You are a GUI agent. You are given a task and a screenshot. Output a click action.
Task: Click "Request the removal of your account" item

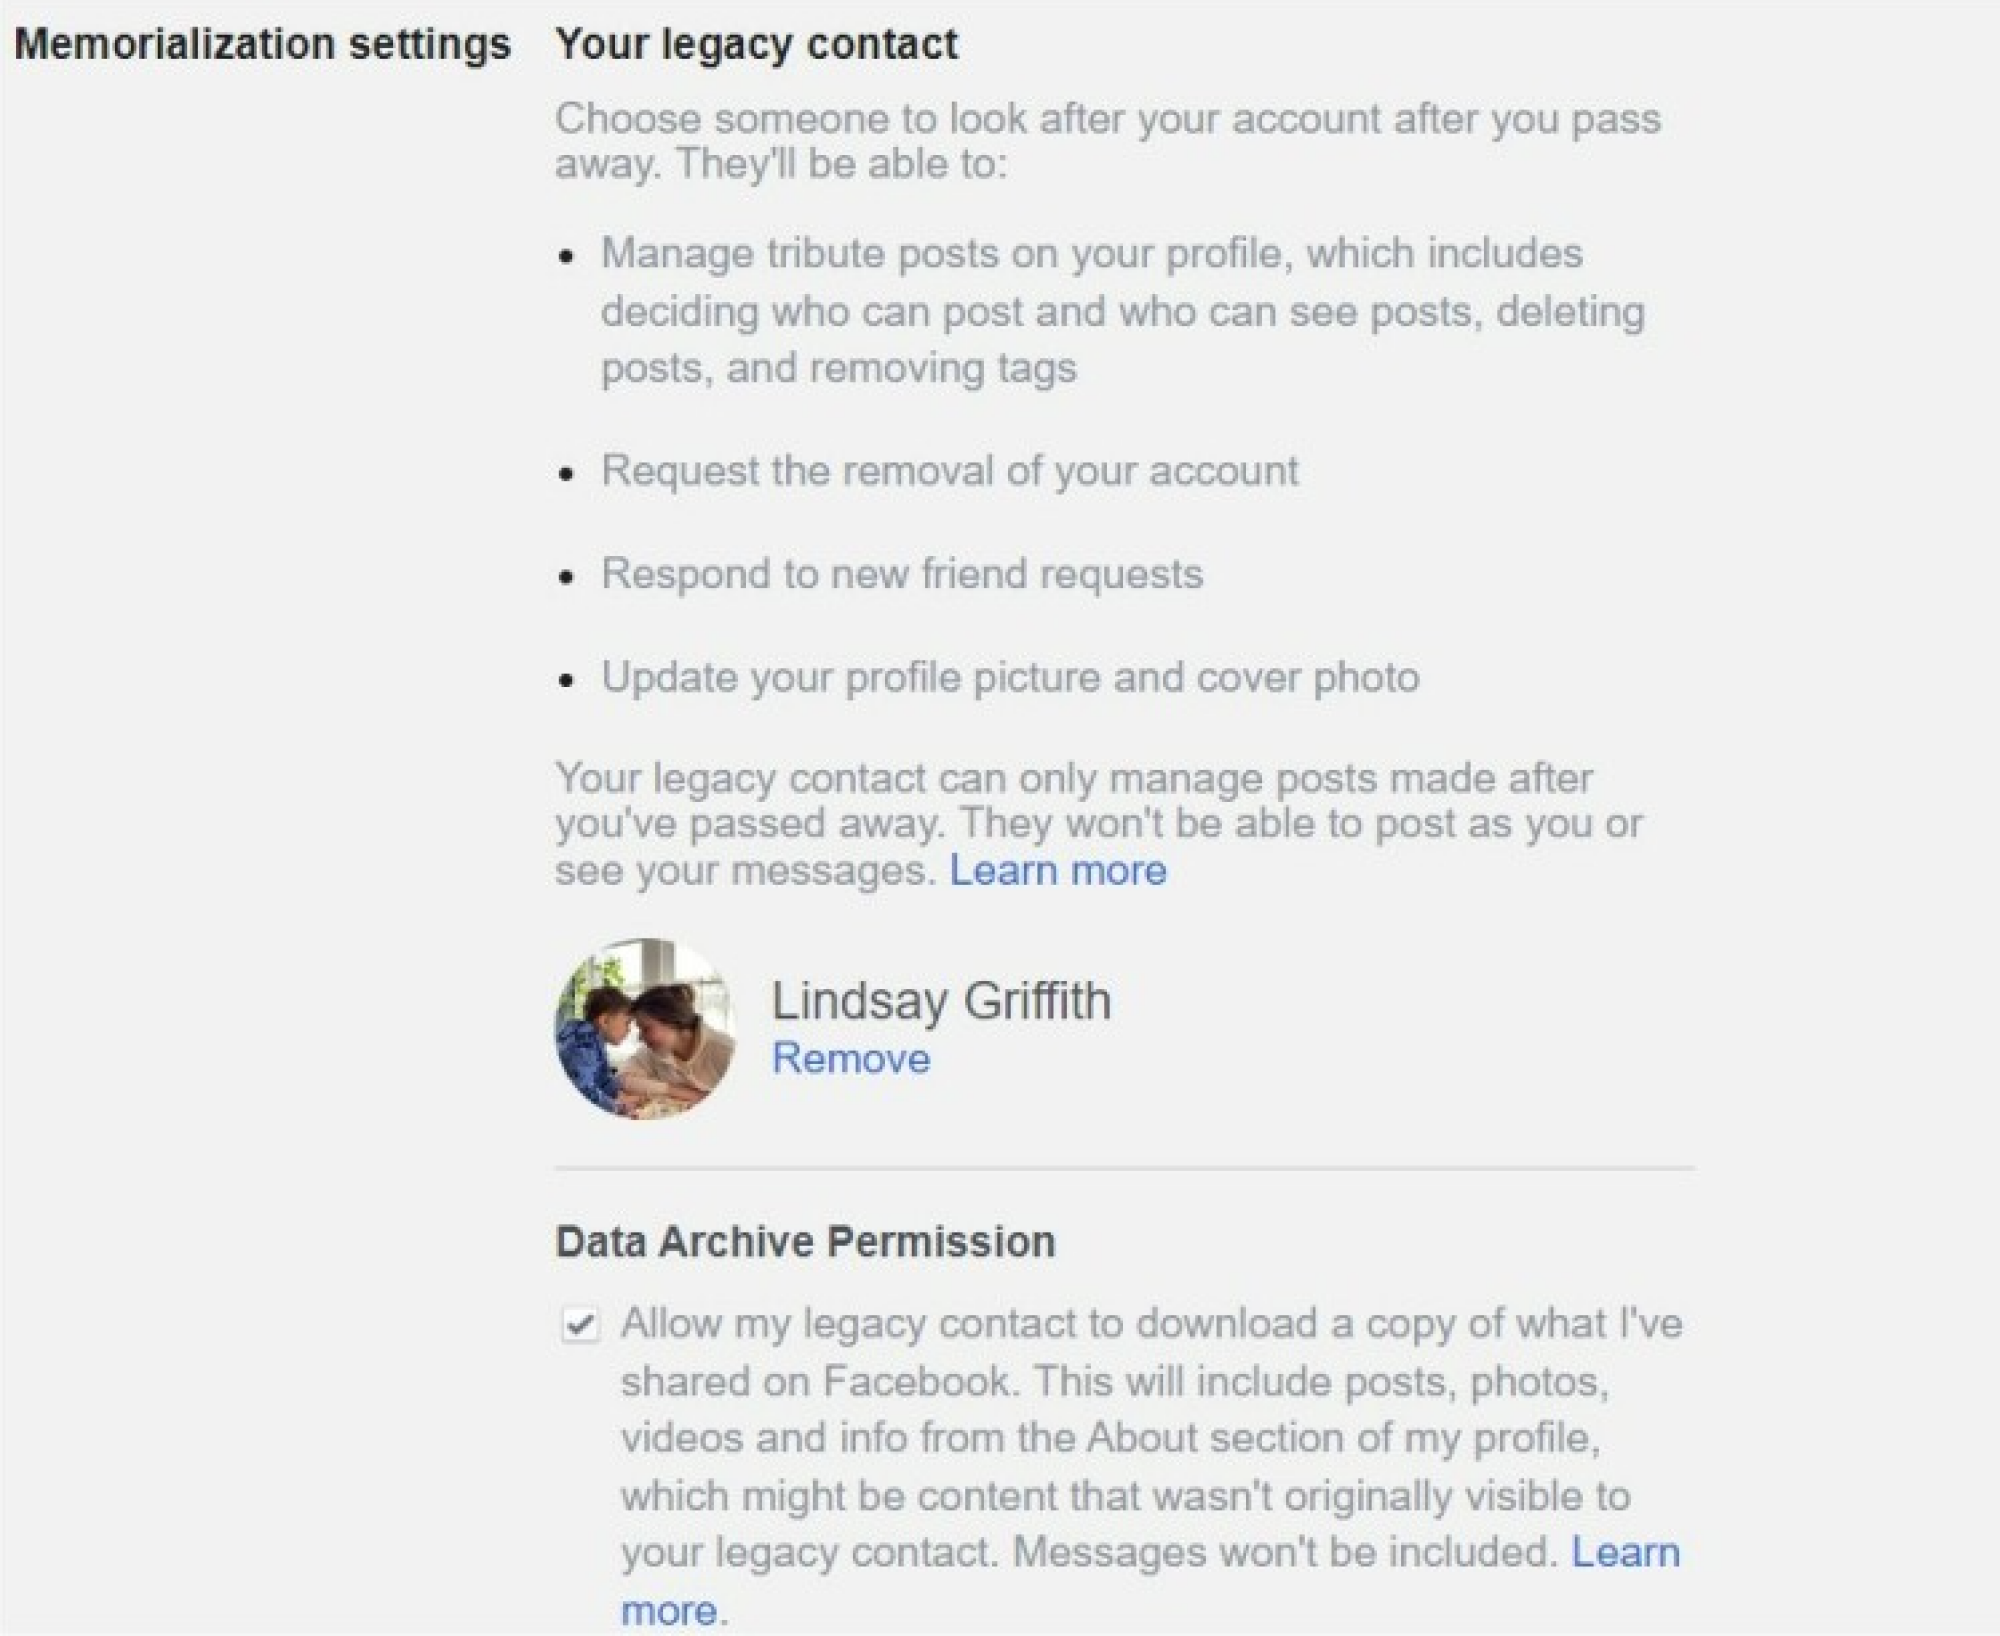tap(949, 470)
